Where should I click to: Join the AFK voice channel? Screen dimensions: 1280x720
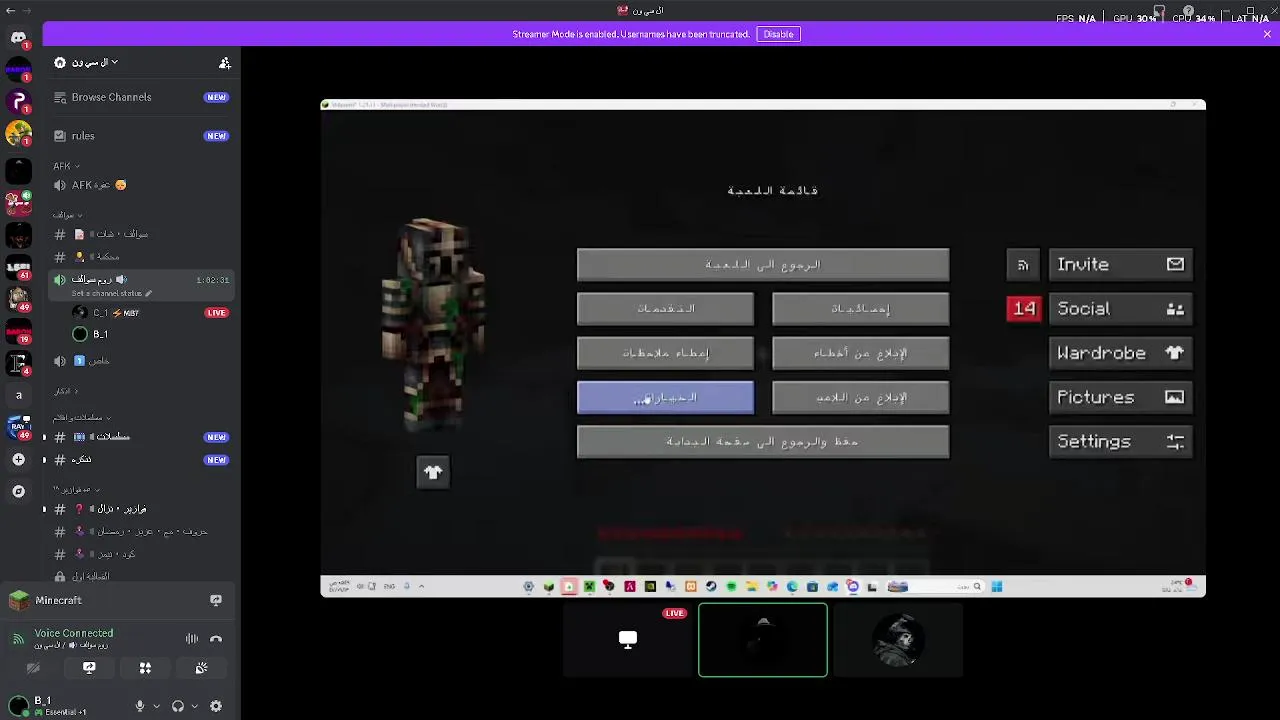[x=142, y=185]
